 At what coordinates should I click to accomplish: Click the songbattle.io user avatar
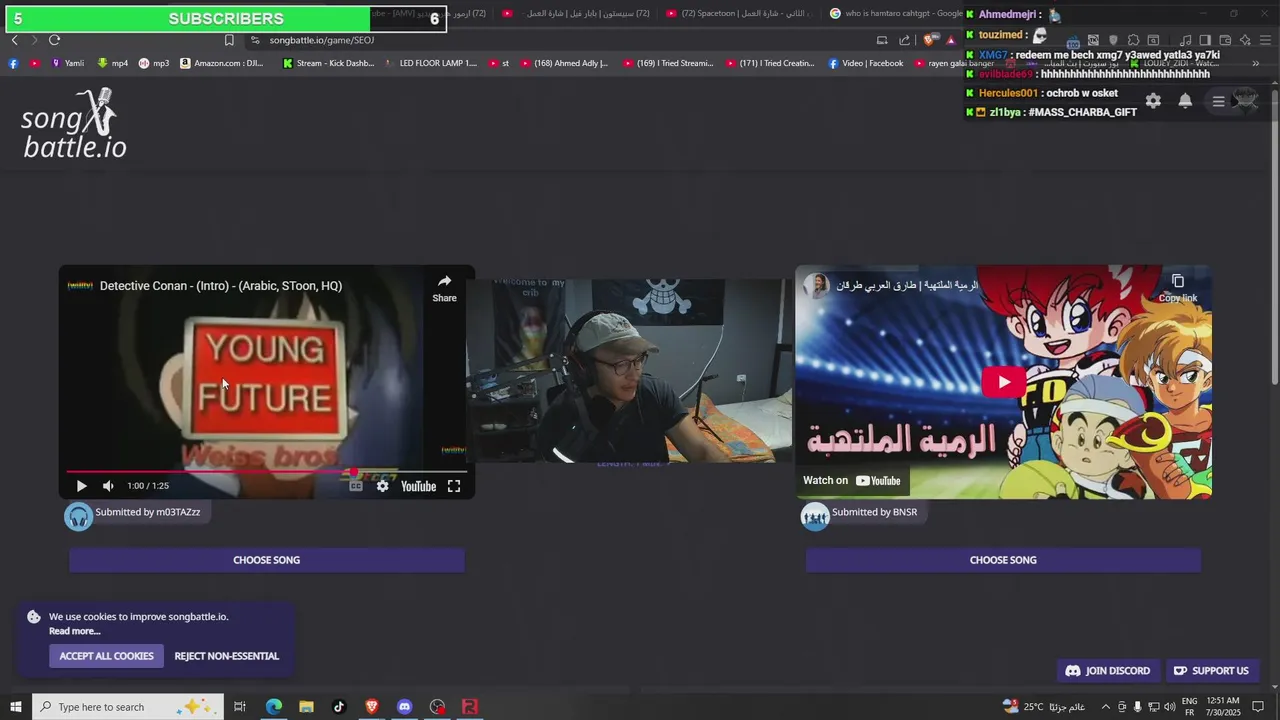tap(1245, 100)
